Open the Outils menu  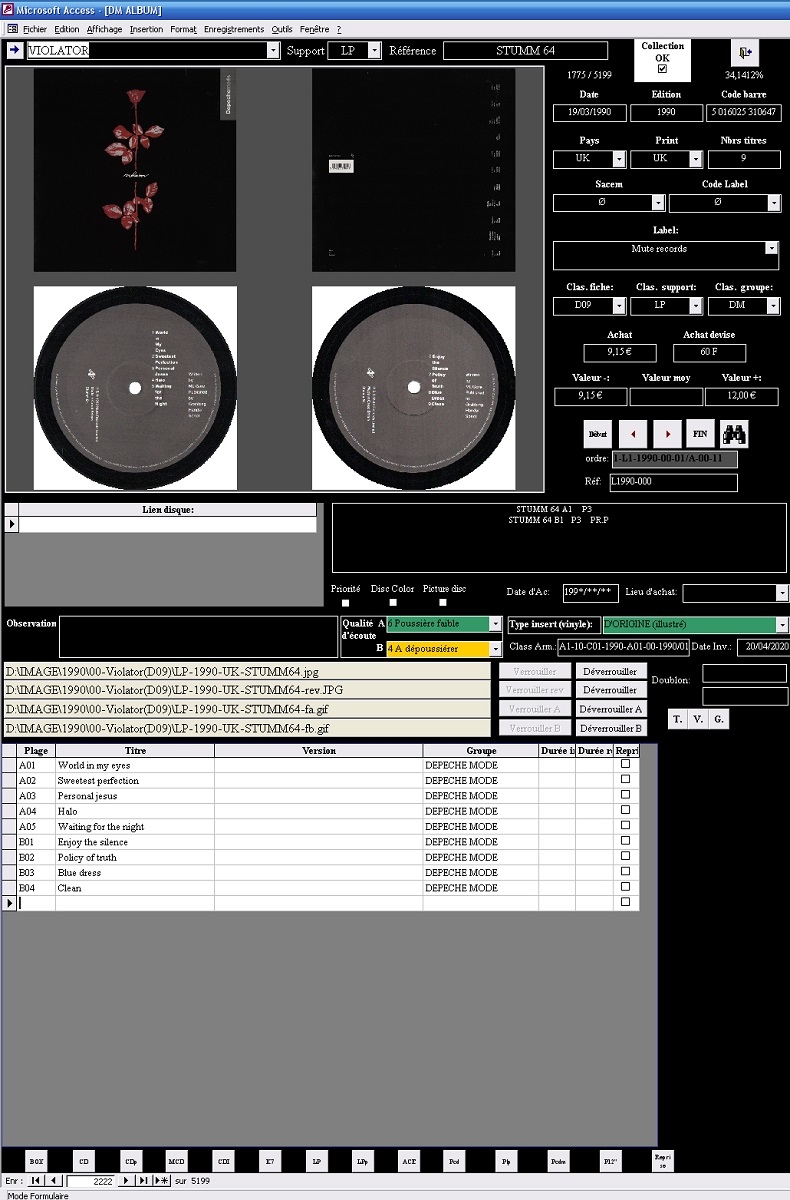coord(282,29)
